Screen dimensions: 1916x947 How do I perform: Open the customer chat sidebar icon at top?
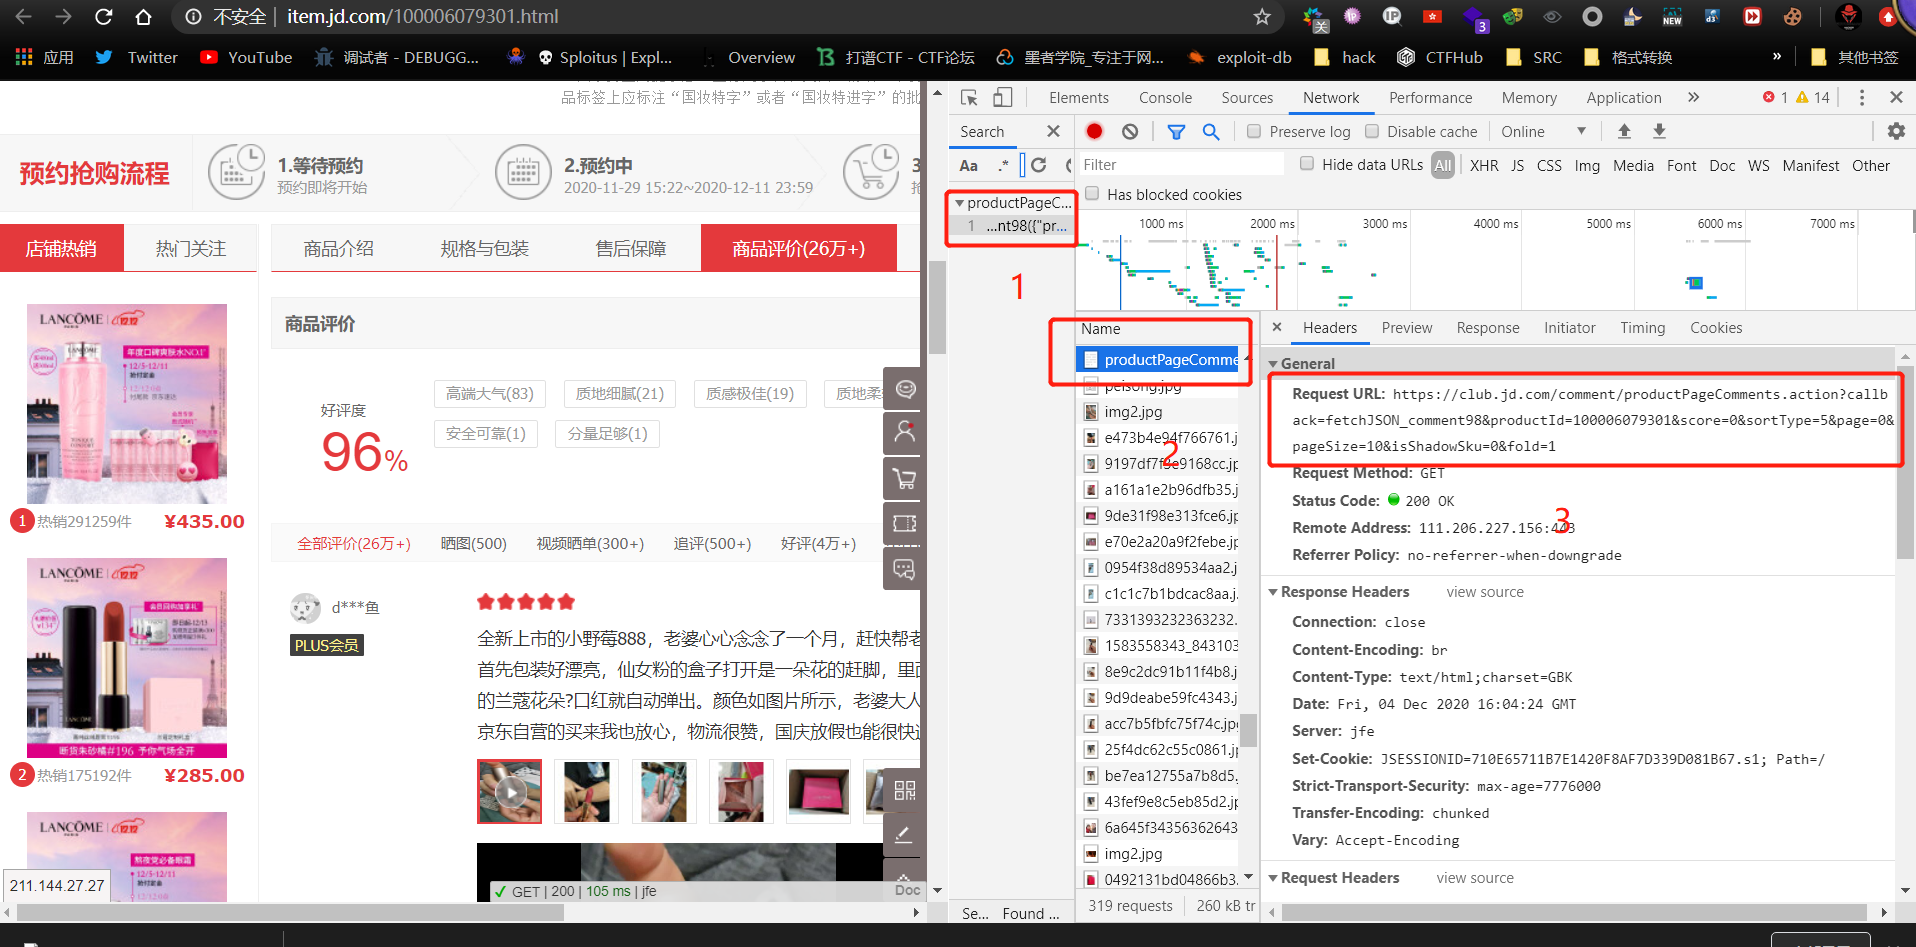click(x=904, y=388)
